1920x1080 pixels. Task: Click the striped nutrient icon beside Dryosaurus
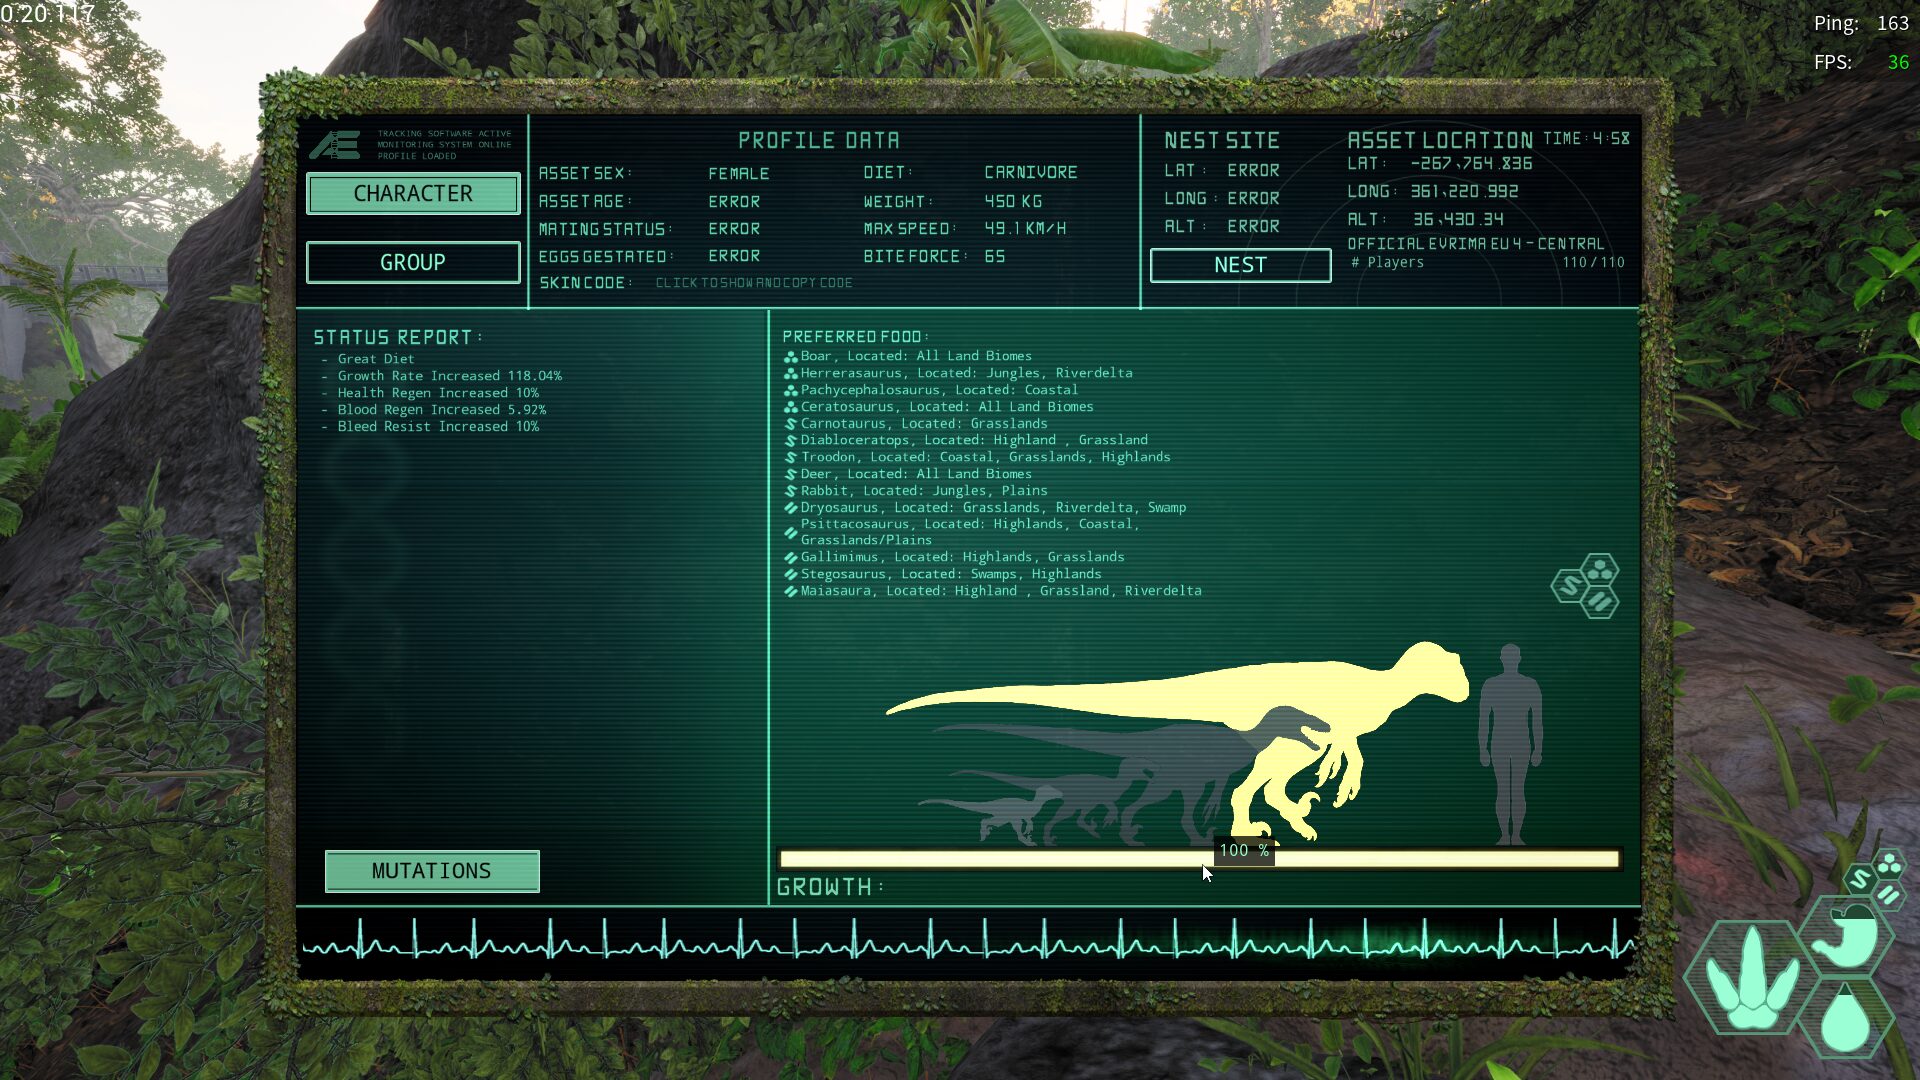pos(790,508)
